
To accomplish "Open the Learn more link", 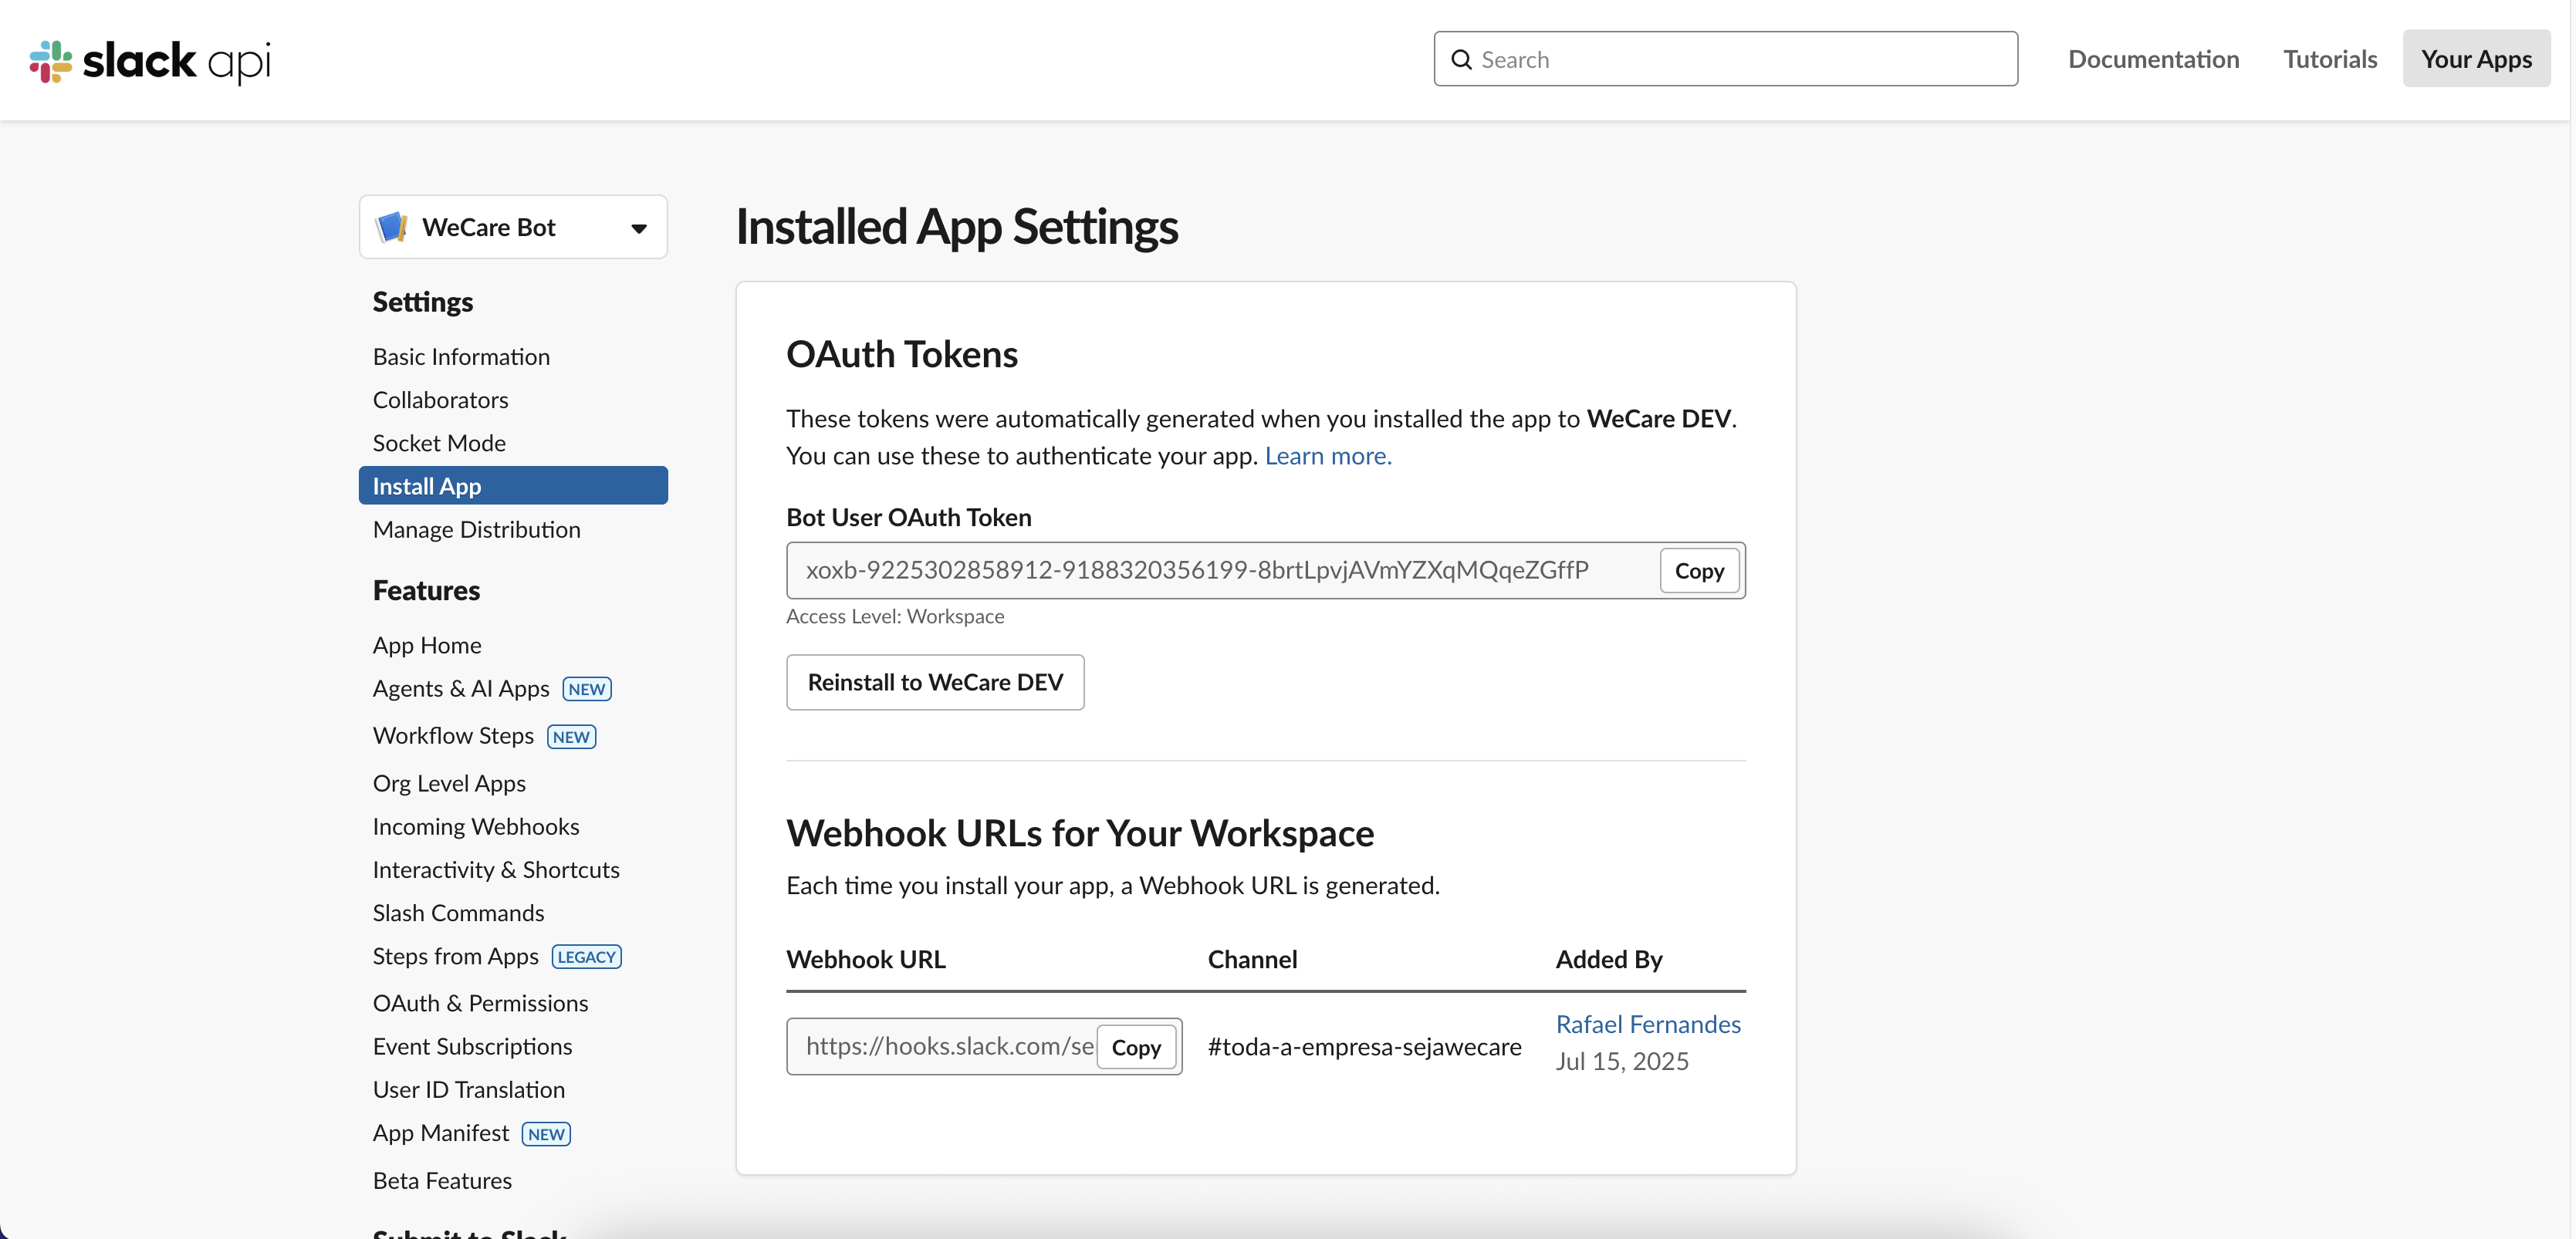I will tap(1328, 456).
